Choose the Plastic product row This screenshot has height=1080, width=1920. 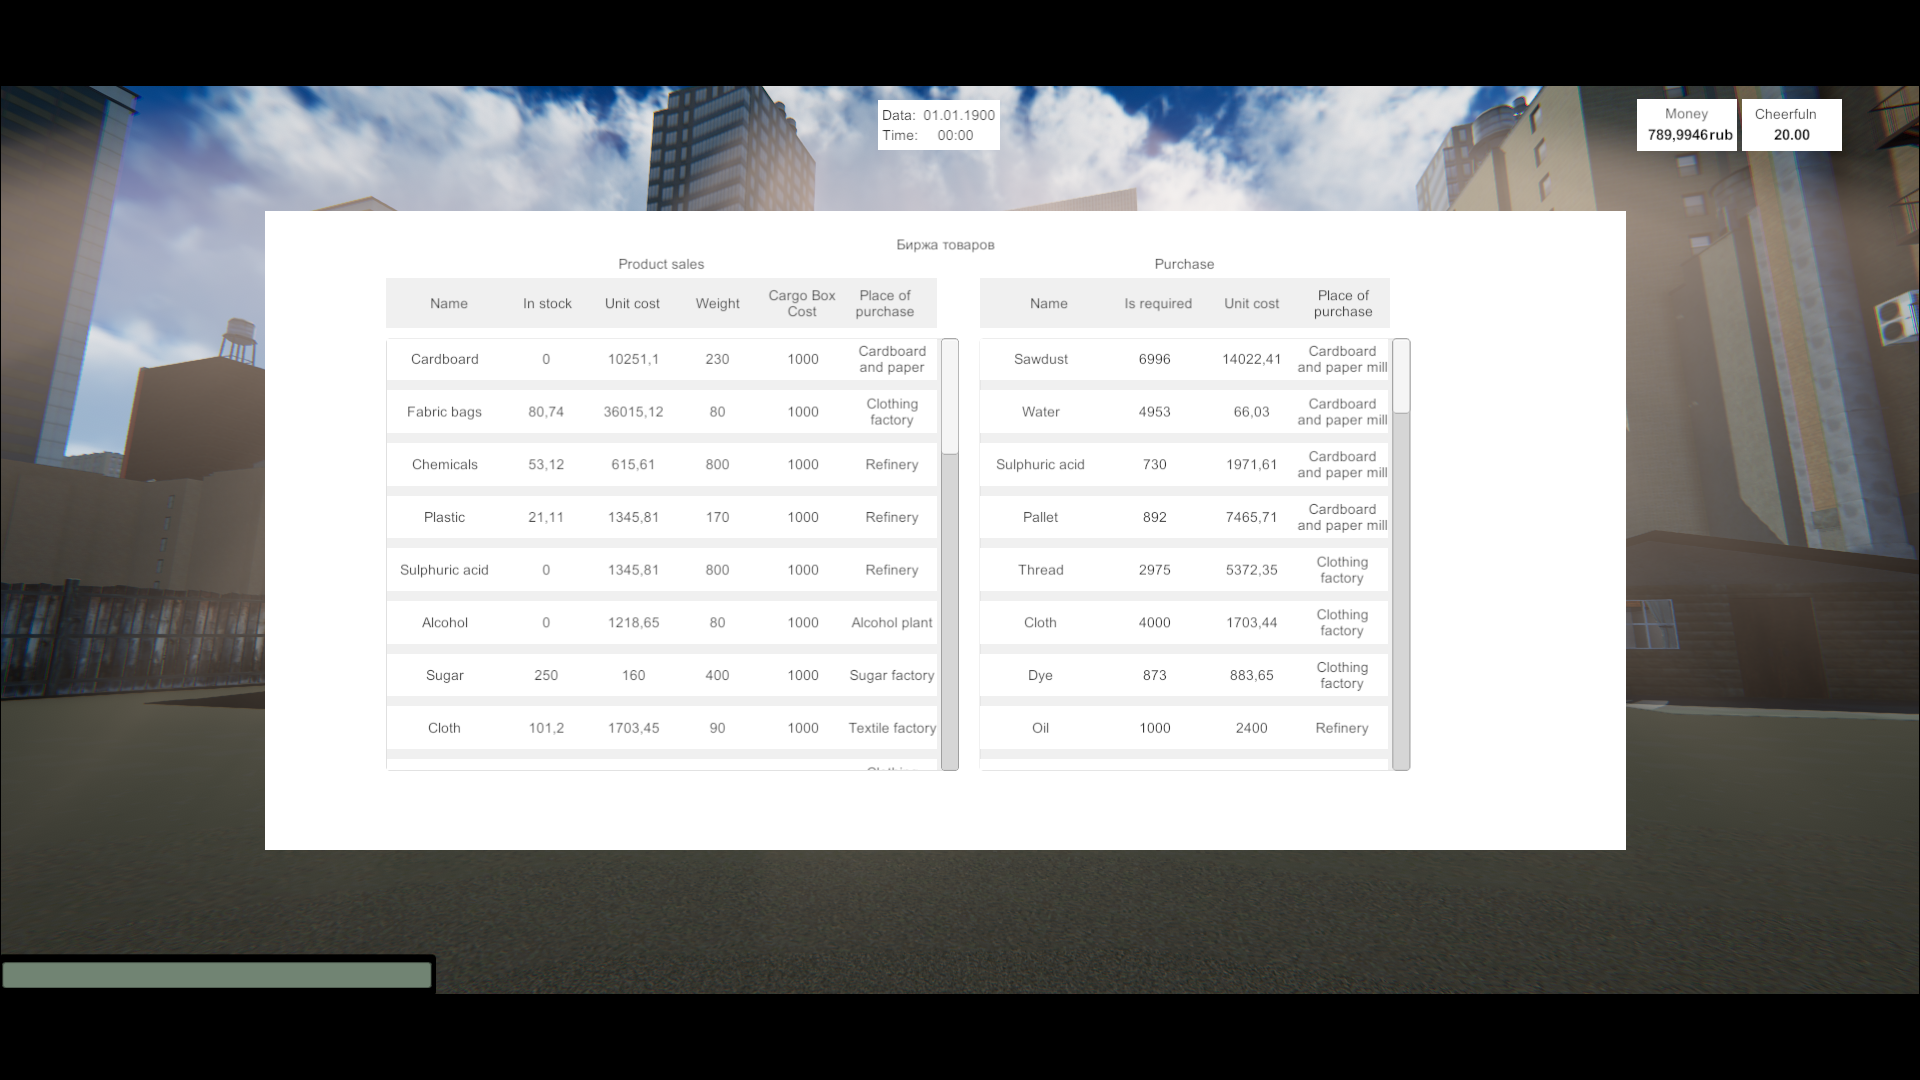point(662,517)
